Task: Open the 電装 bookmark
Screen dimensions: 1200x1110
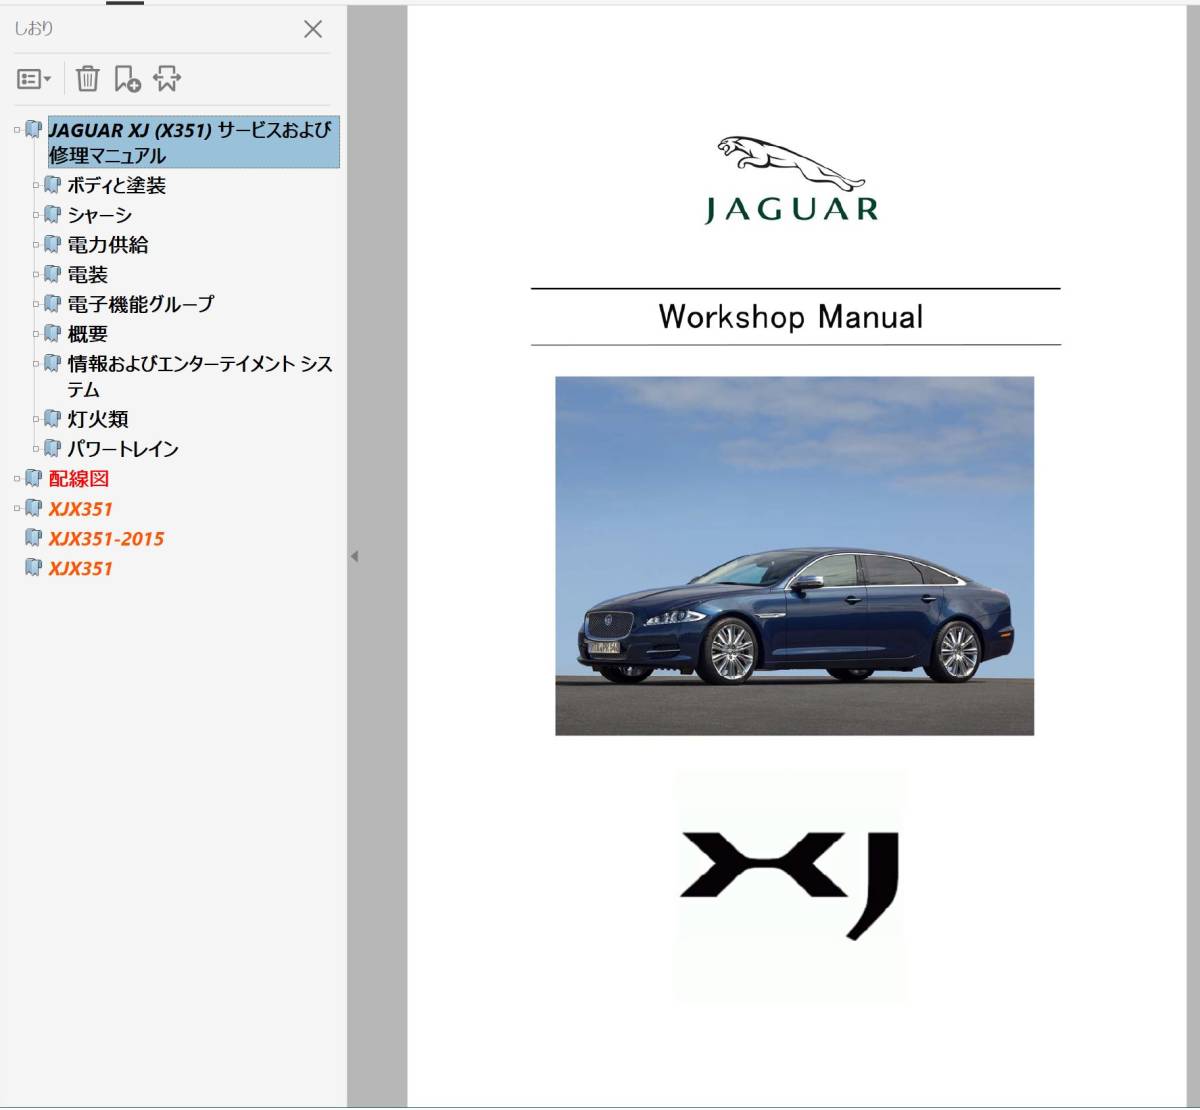Action: tap(87, 274)
